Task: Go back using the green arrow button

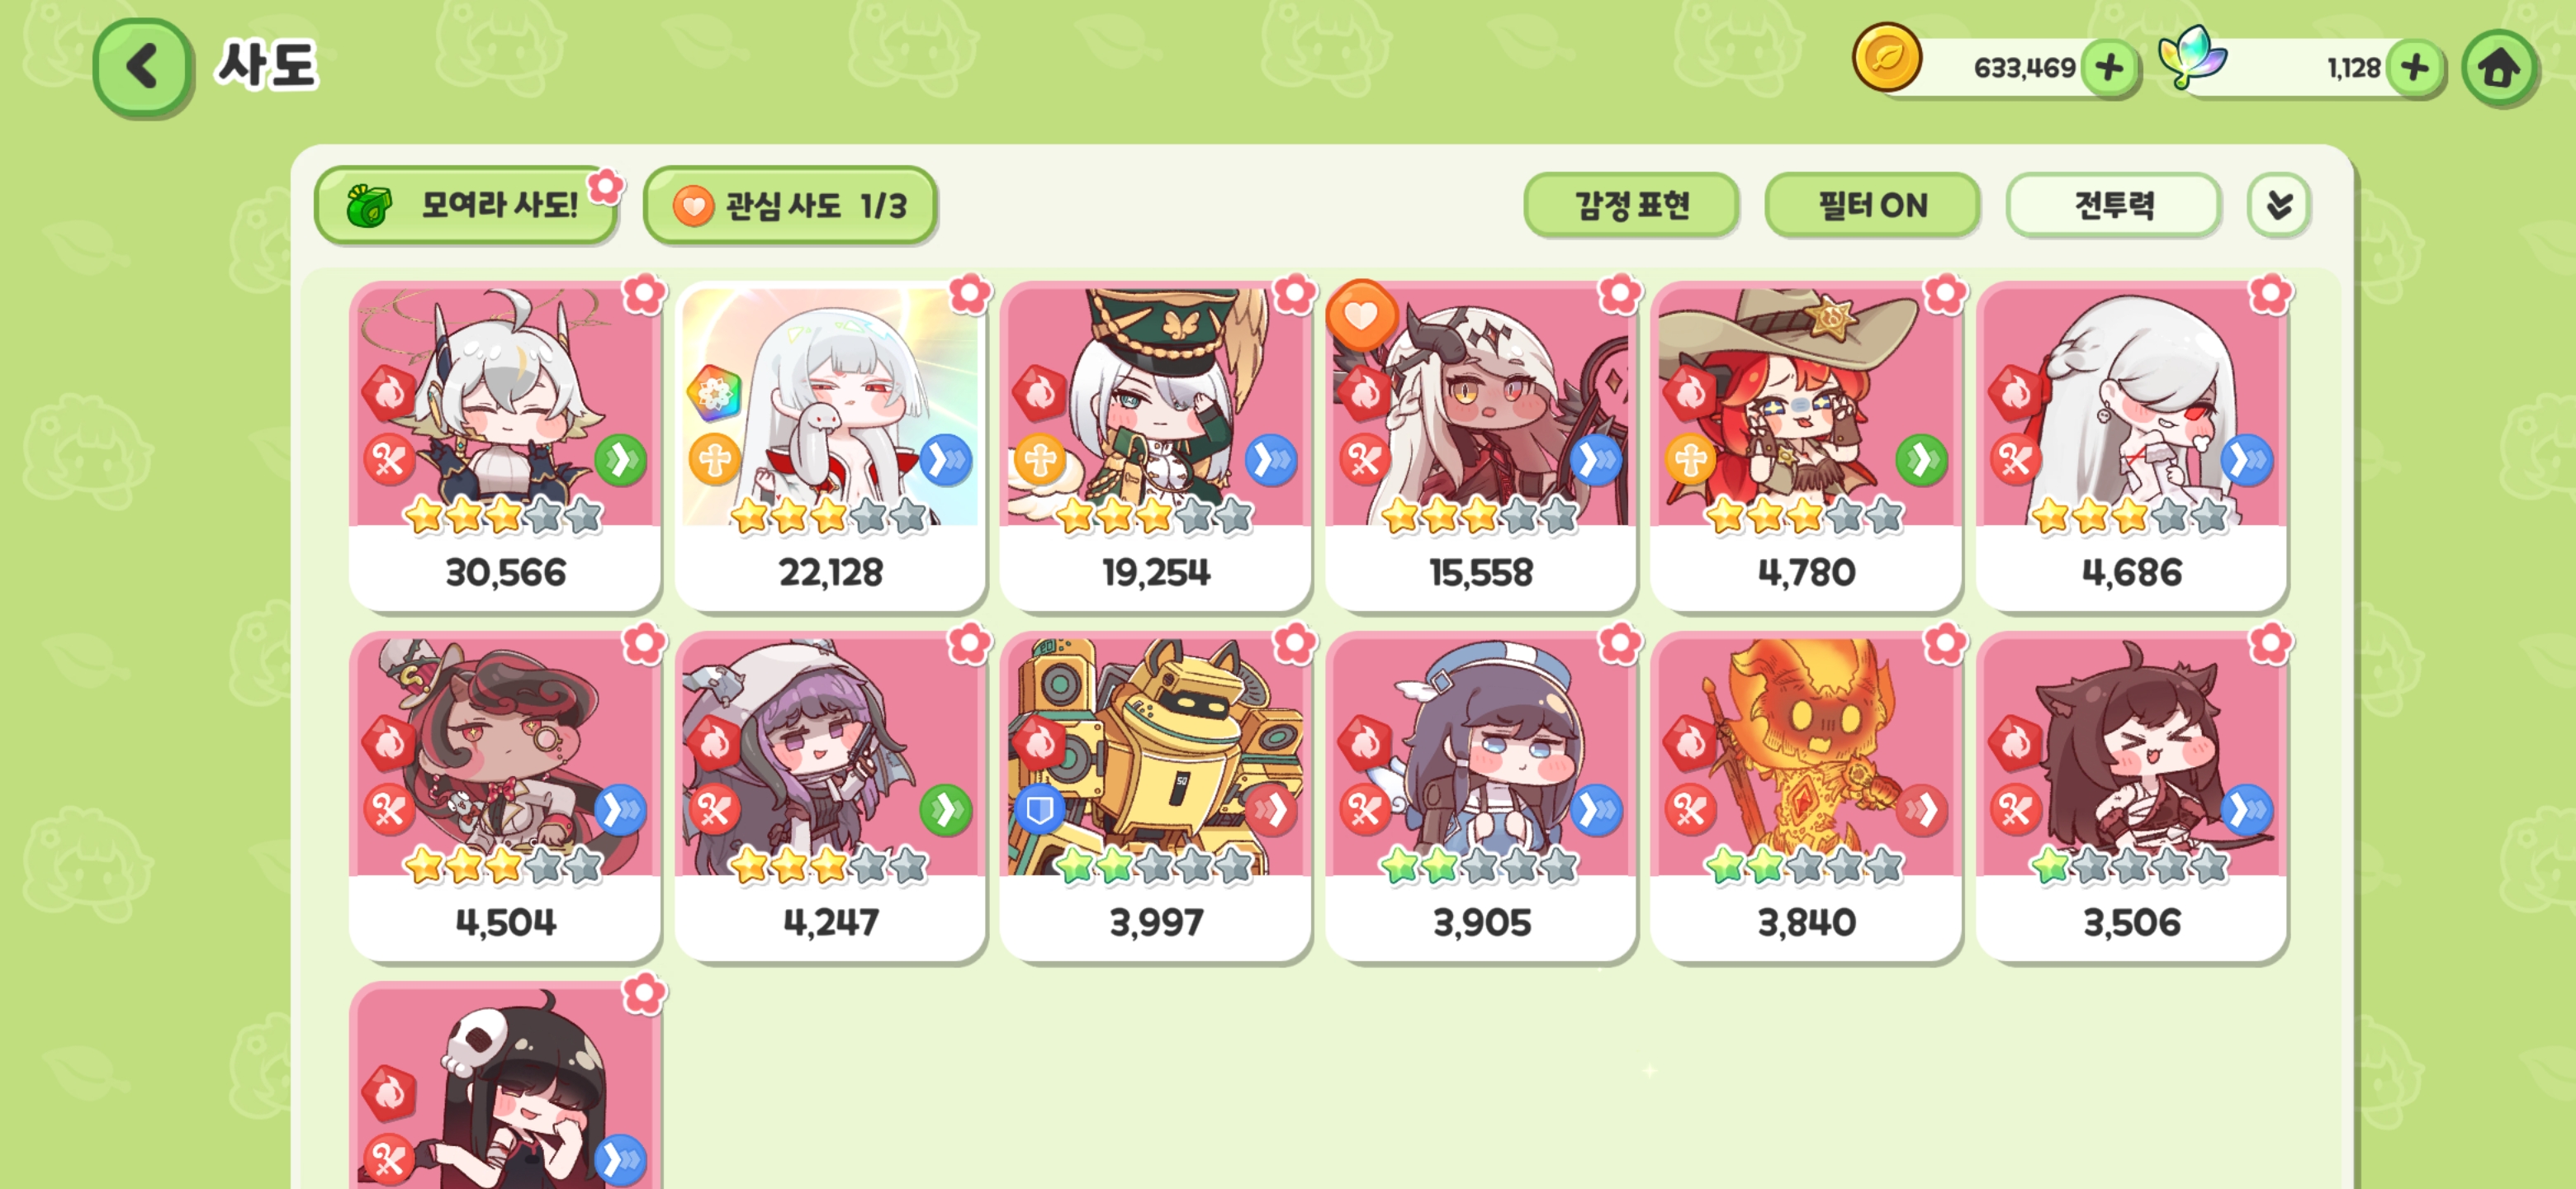Action: [142, 68]
